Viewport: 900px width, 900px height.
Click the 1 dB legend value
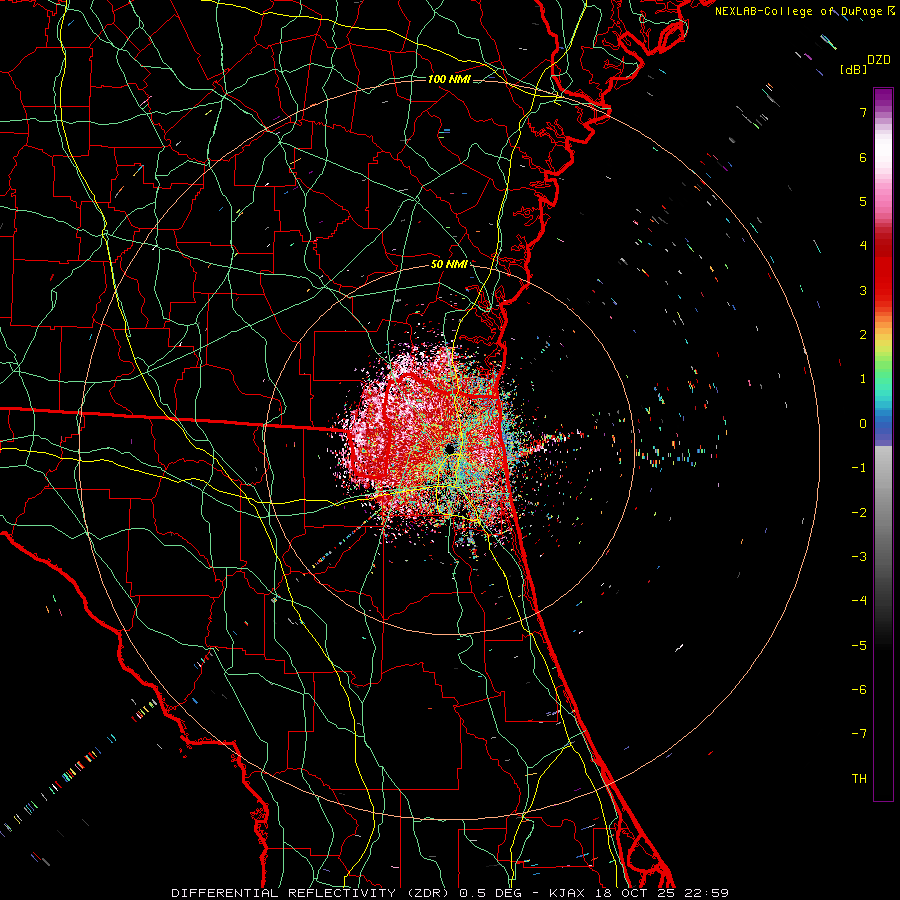click(x=863, y=379)
